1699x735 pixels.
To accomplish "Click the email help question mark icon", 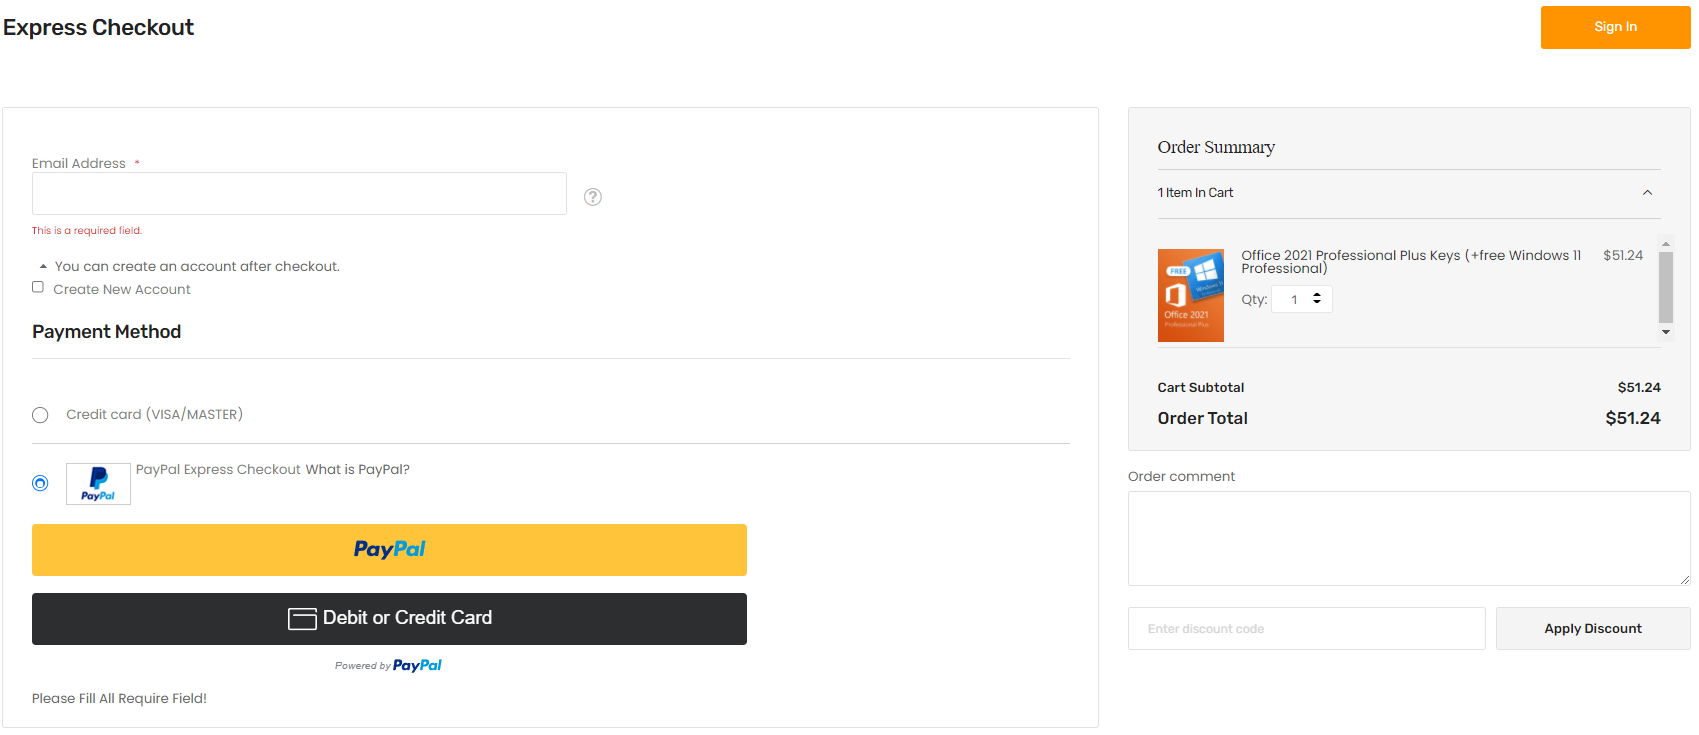I will pyautogui.click(x=593, y=197).
